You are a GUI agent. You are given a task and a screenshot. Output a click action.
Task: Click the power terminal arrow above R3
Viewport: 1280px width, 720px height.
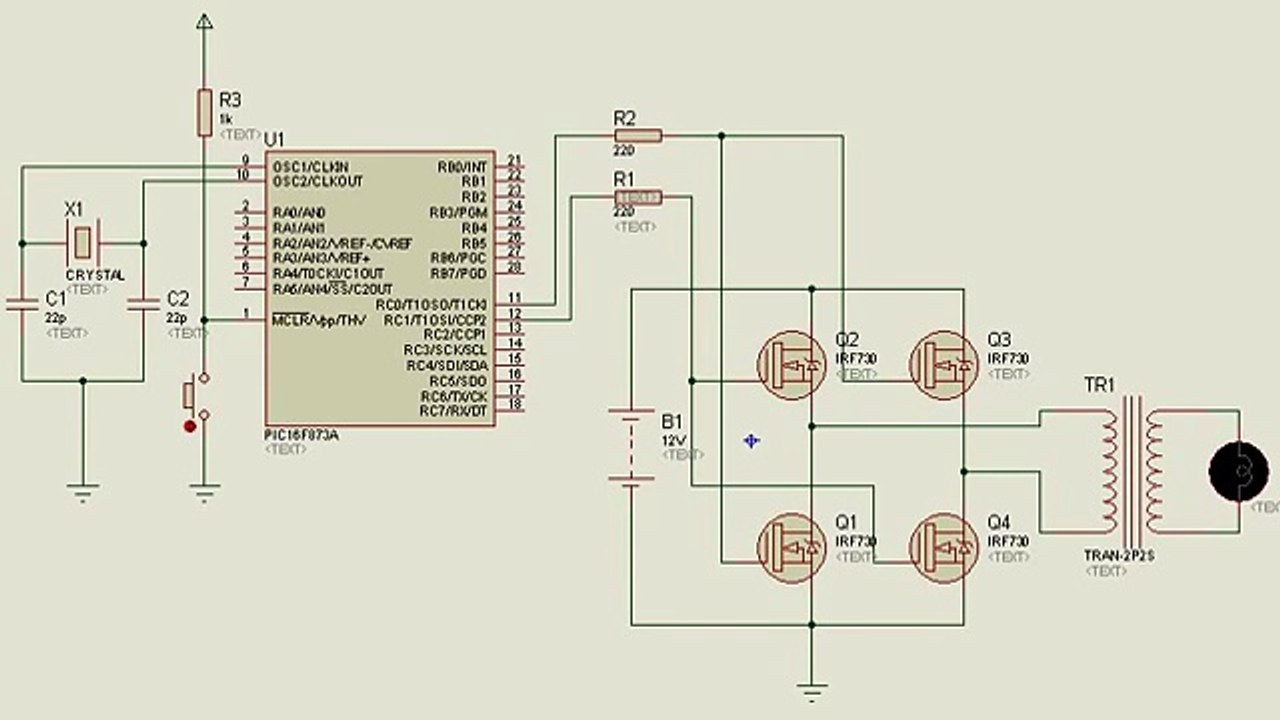click(x=204, y=22)
